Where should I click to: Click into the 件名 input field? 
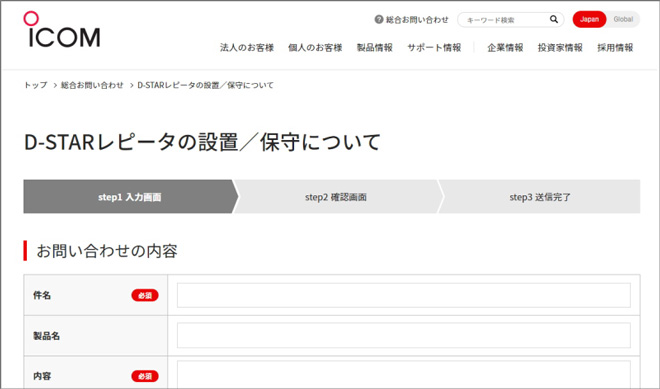404,295
